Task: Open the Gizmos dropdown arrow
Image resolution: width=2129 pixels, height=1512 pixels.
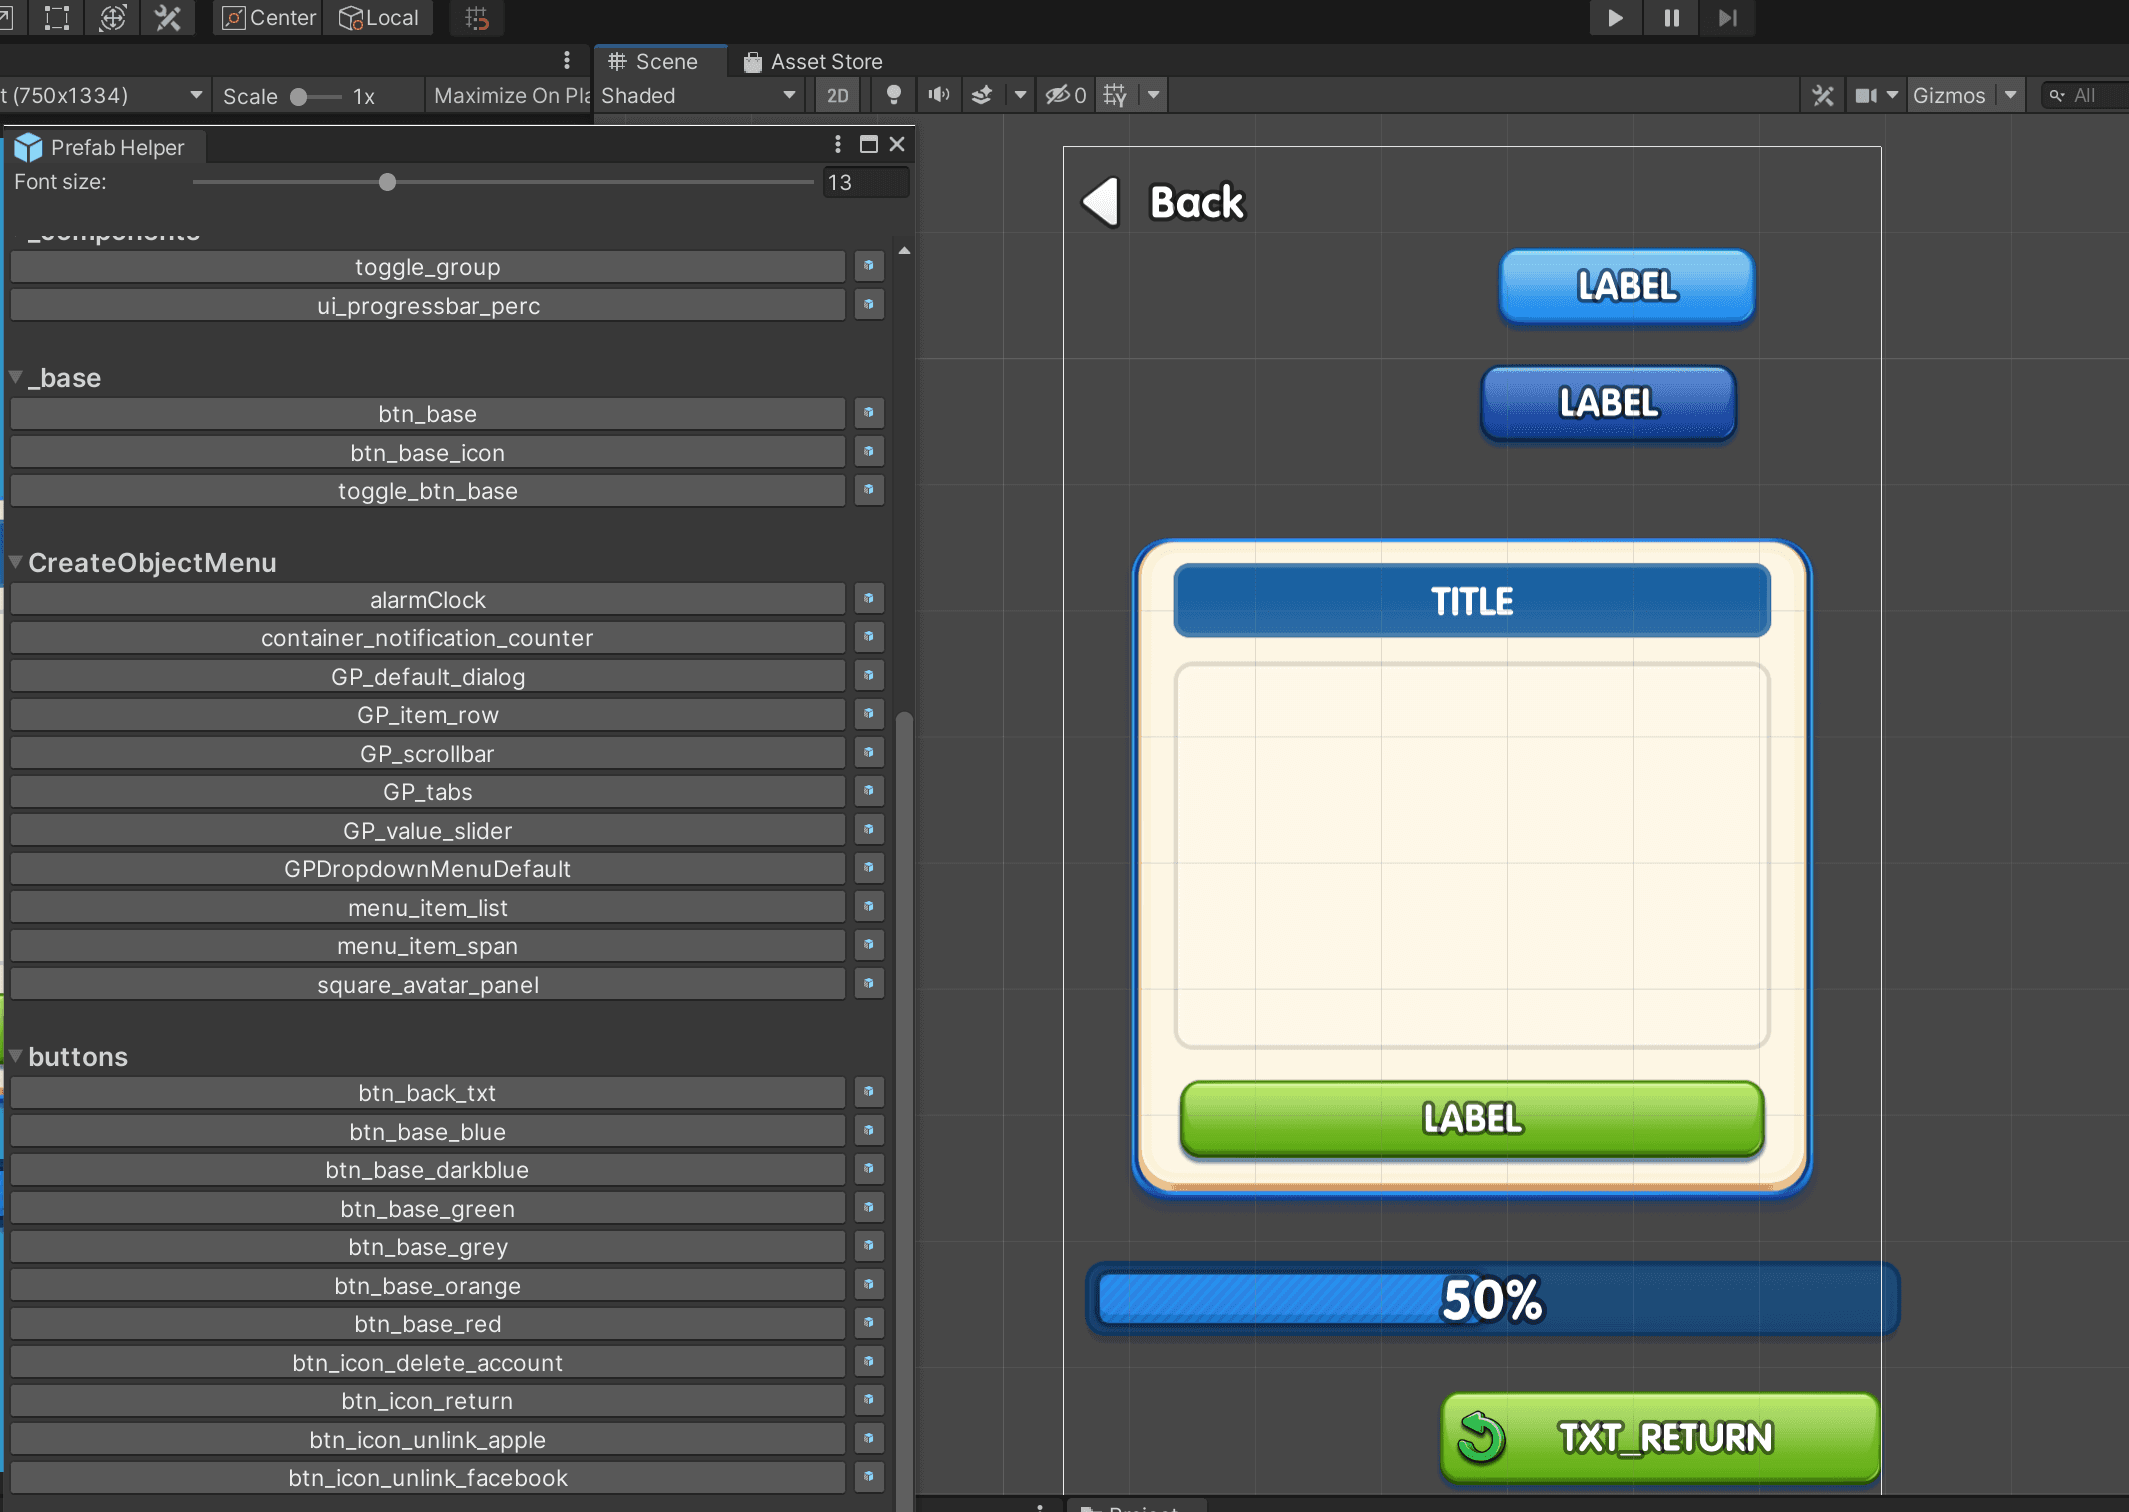Action: point(2010,96)
